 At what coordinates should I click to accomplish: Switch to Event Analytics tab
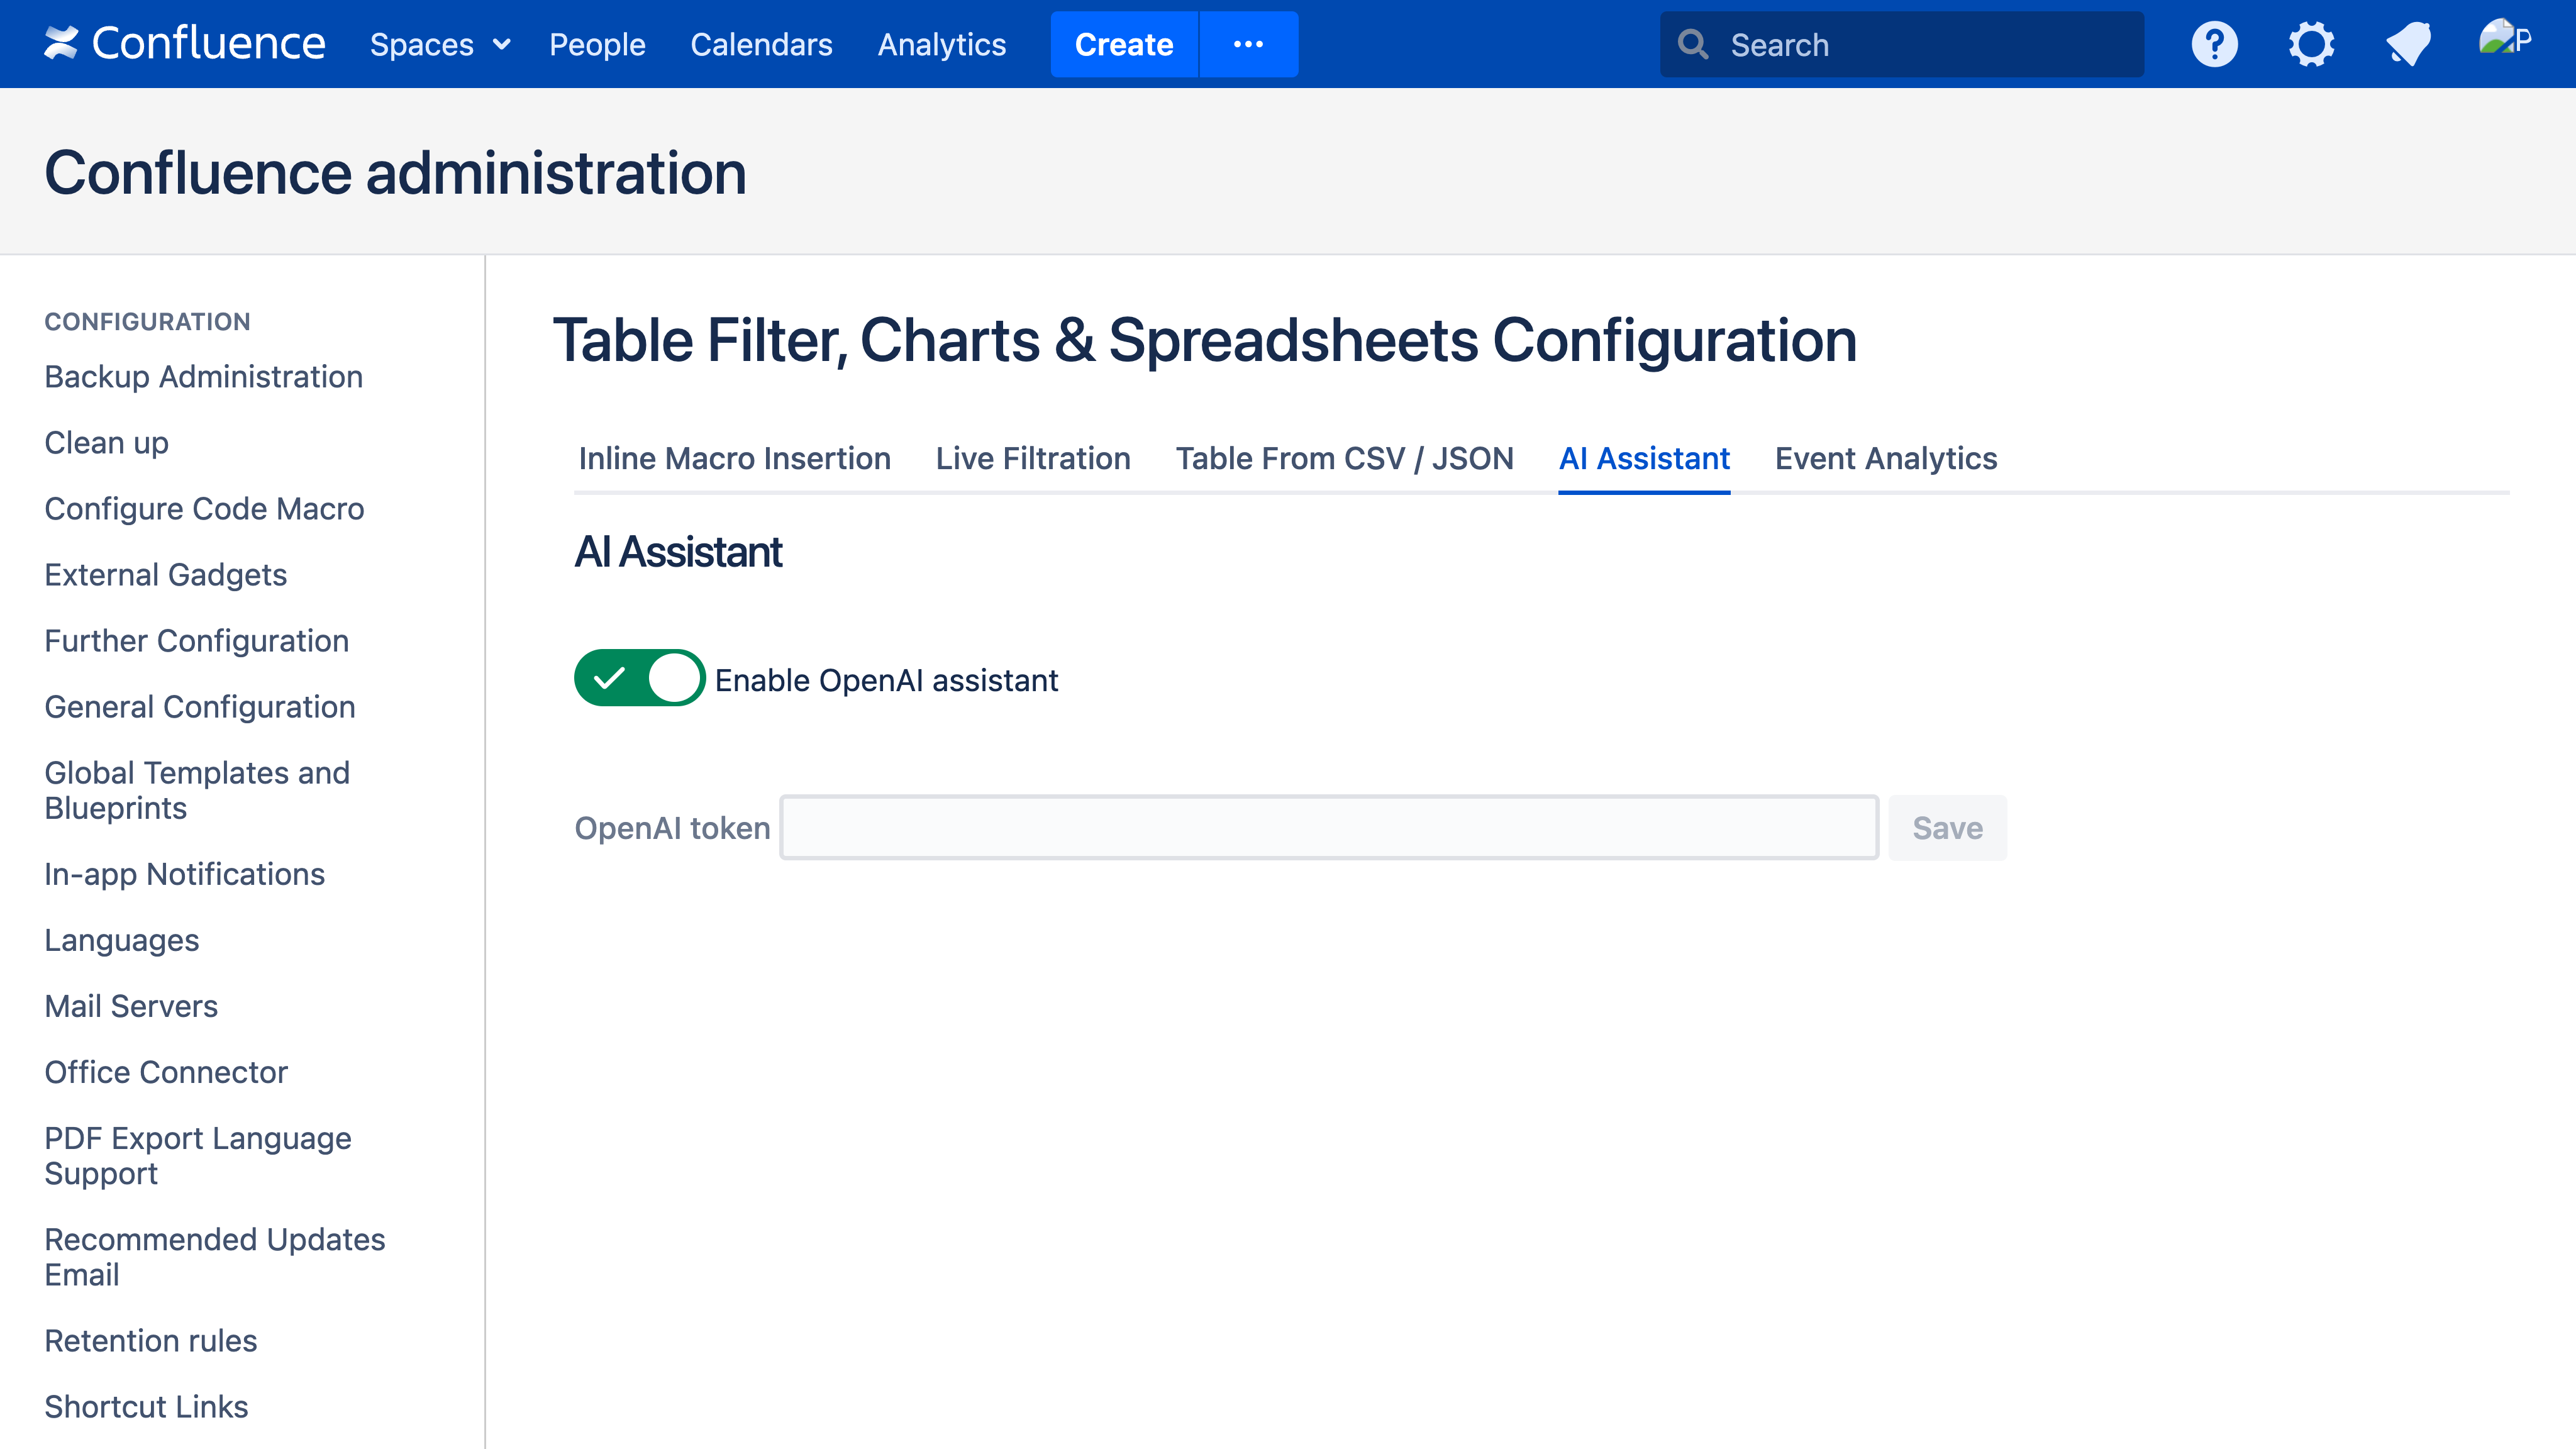pos(1885,458)
